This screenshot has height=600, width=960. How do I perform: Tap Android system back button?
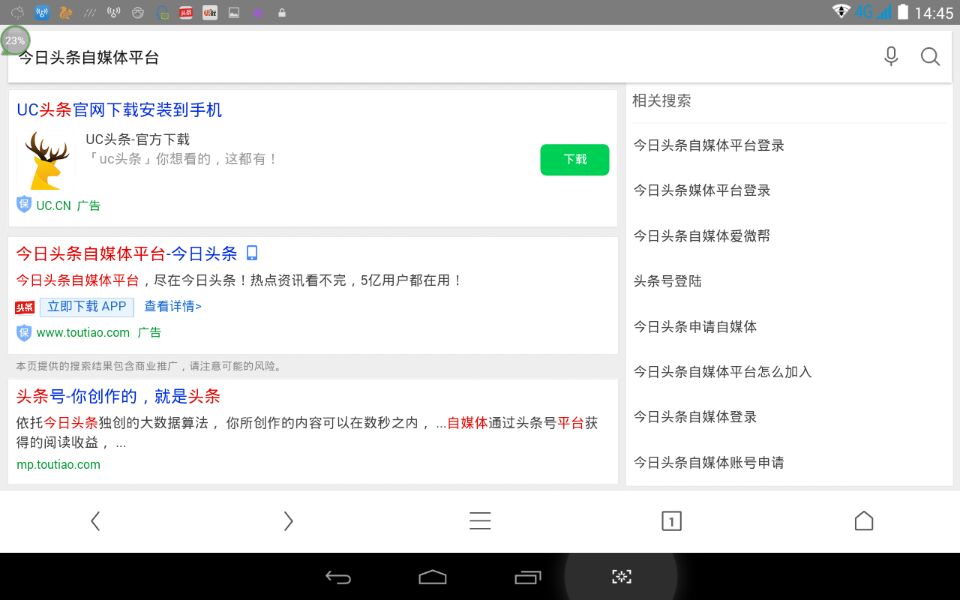coord(337,577)
